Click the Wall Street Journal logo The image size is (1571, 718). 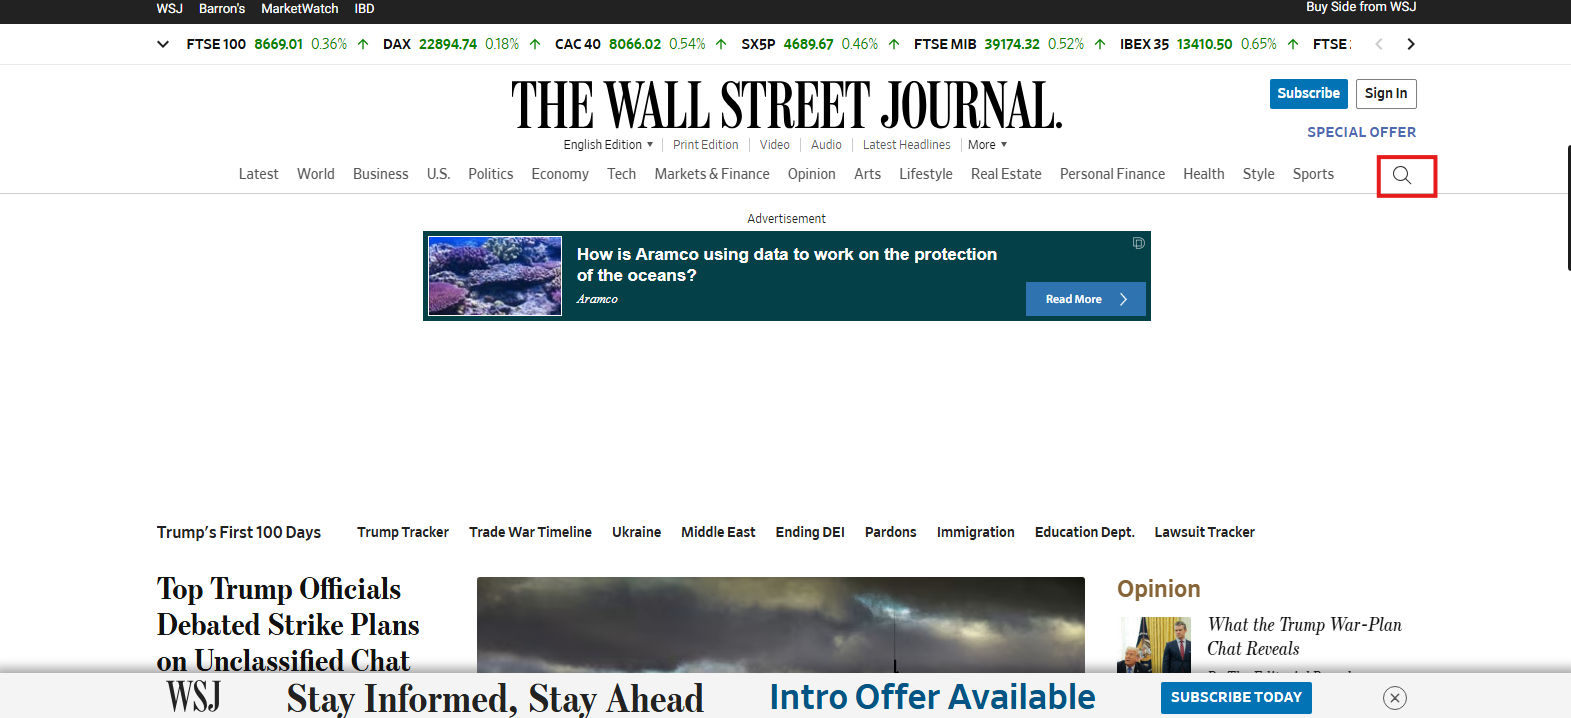click(786, 106)
